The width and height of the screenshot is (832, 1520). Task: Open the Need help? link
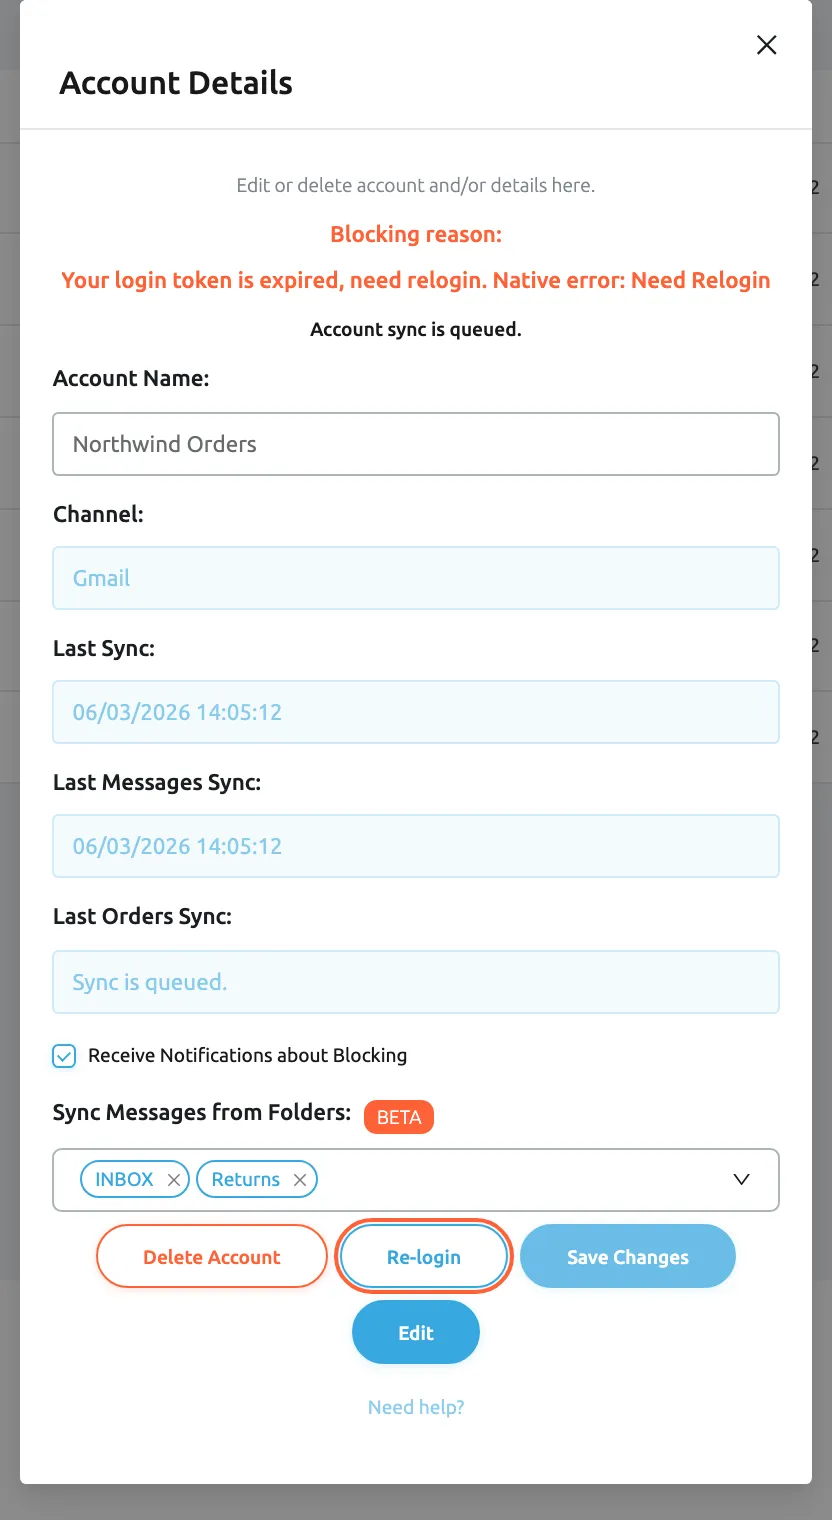[416, 1407]
